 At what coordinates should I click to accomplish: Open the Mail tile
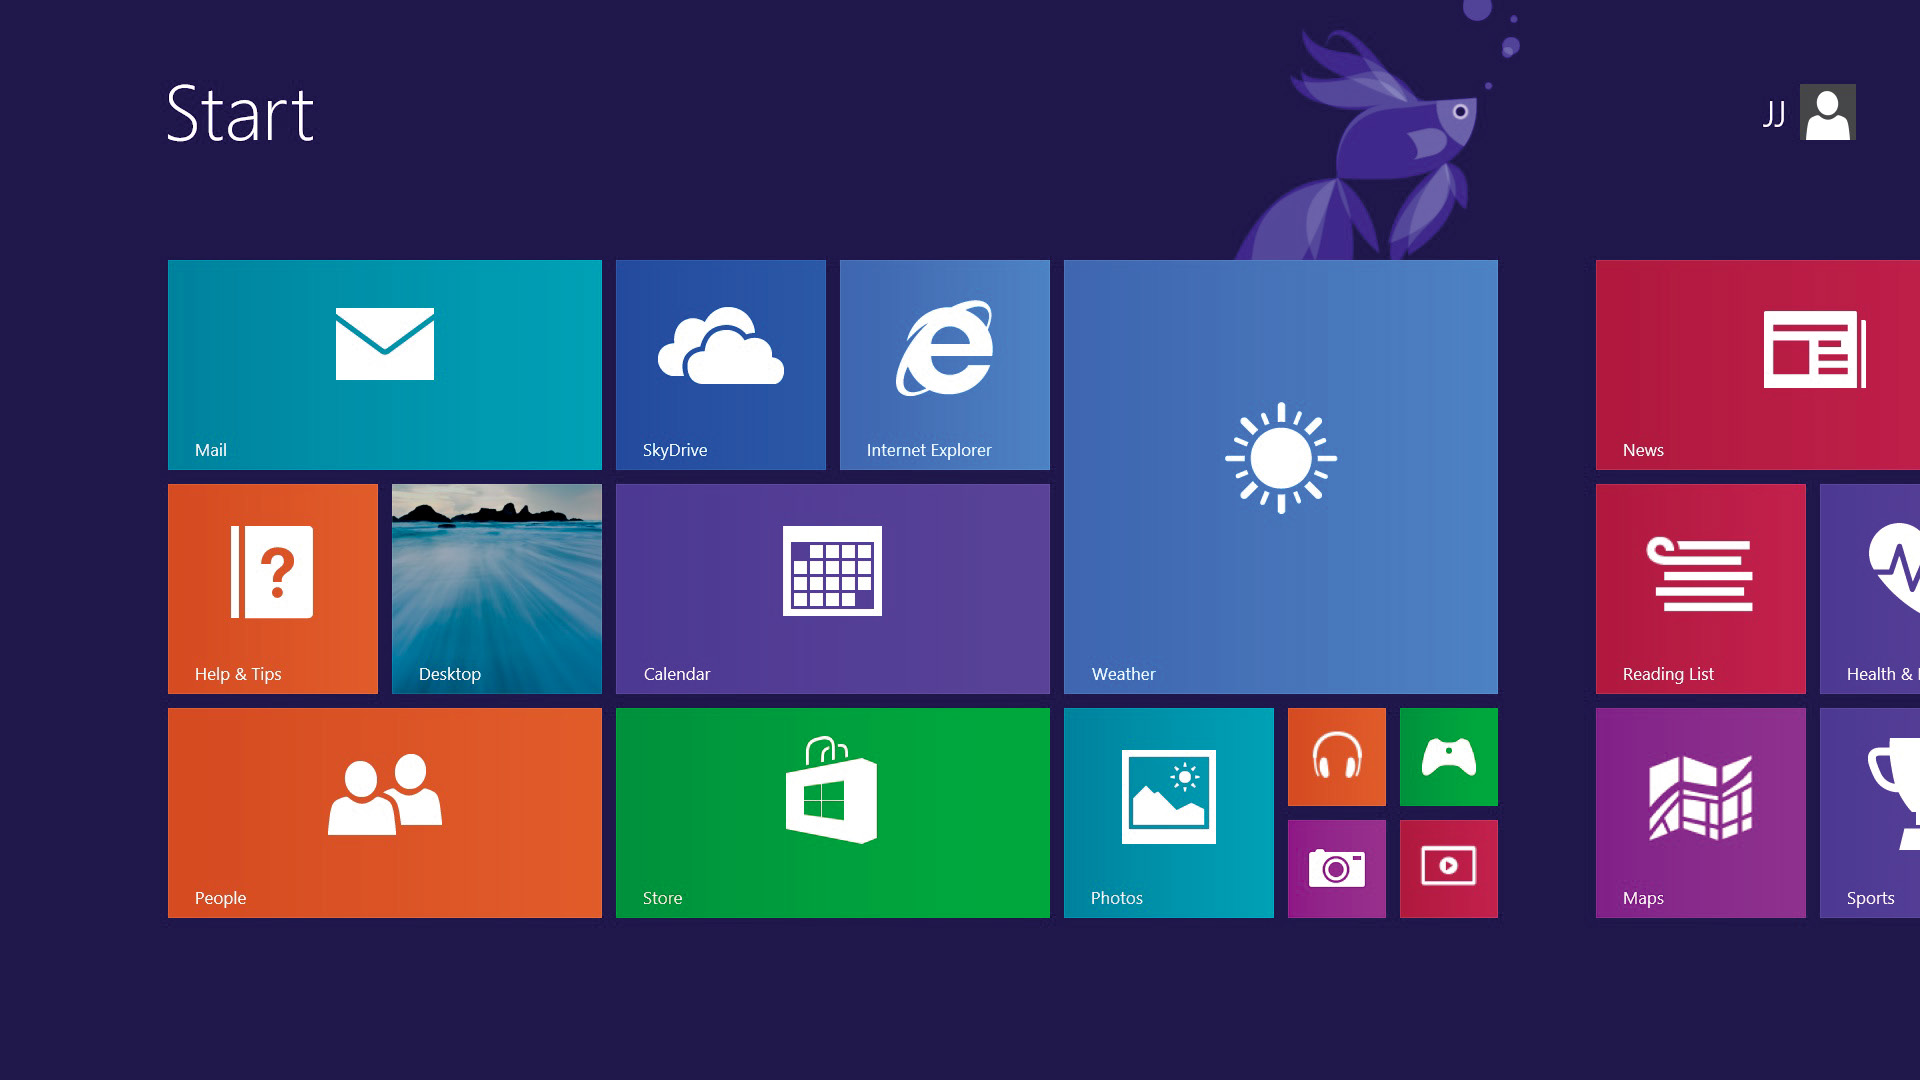tap(385, 365)
